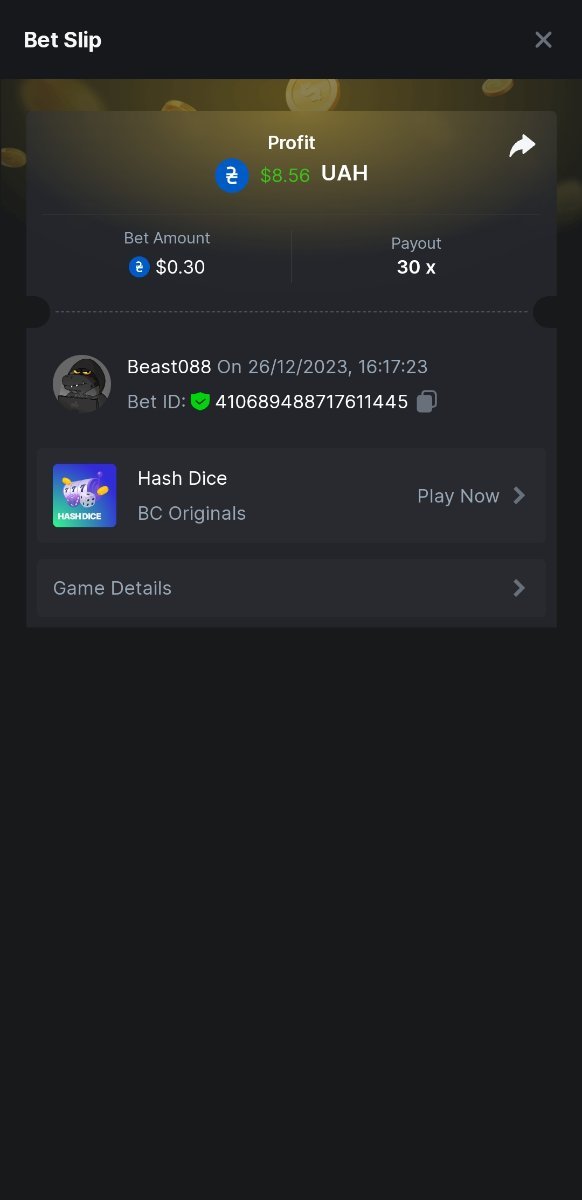Click the $8.56 profit amount
This screenshot has height=1200, width=582.
(x=285, y=175)
